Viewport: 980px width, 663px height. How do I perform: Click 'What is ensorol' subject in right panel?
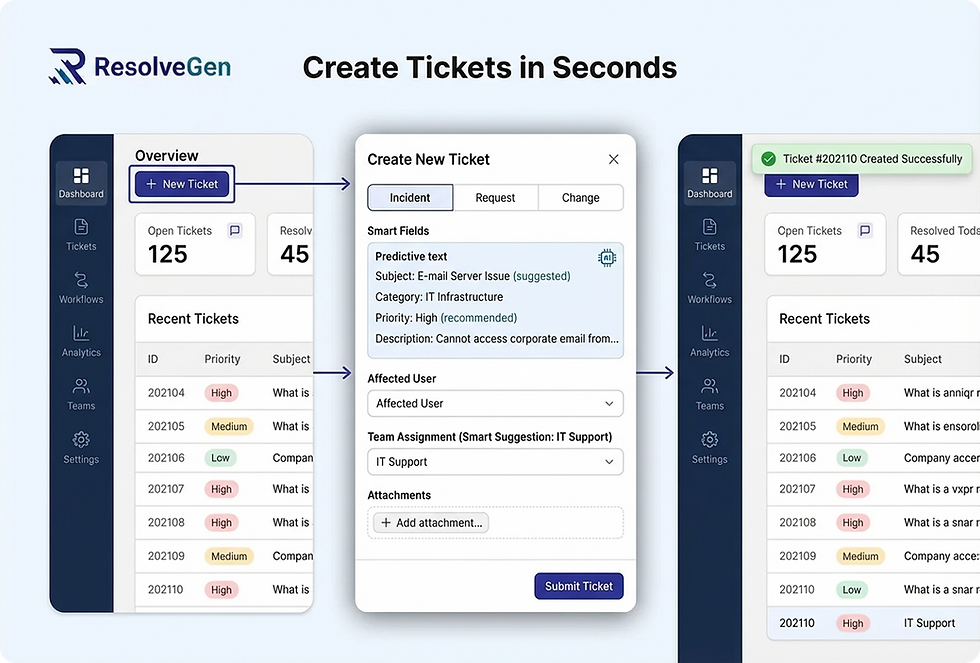click(x=941, y=427)
